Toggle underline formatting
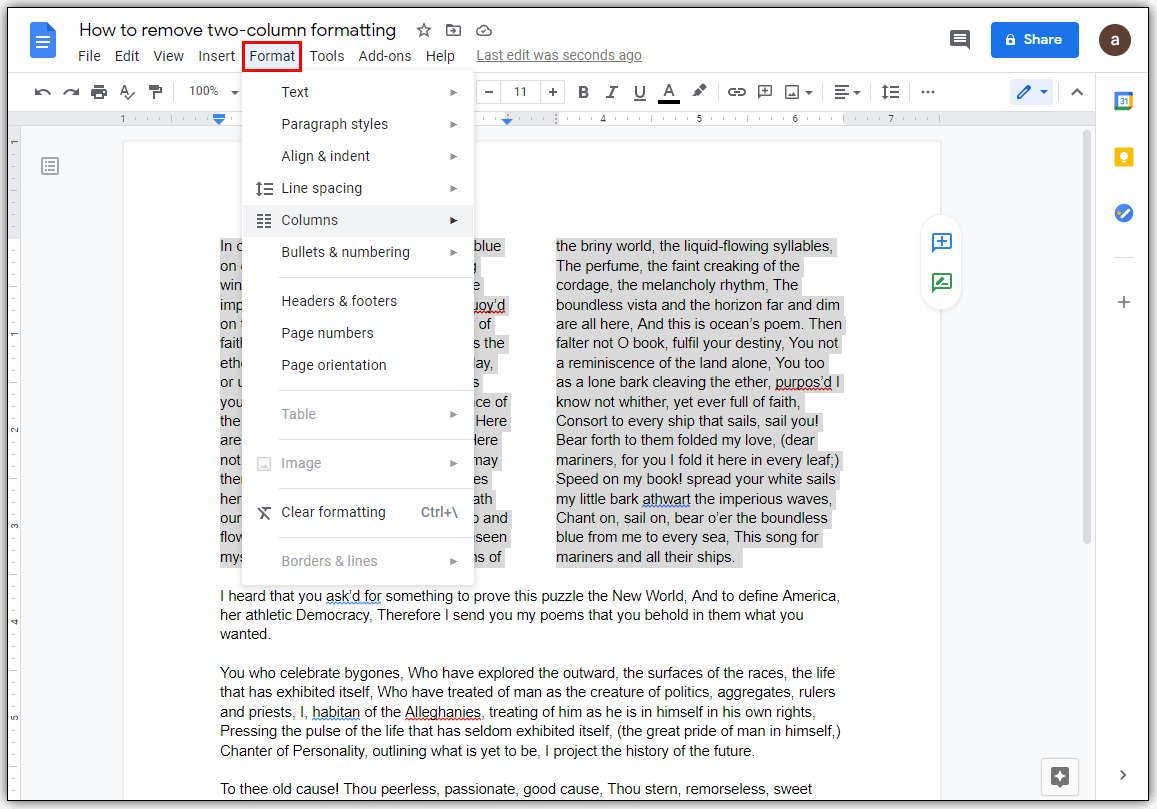Image resolution: width=1157 pixels, height=809 pixels. coord(640,92)
